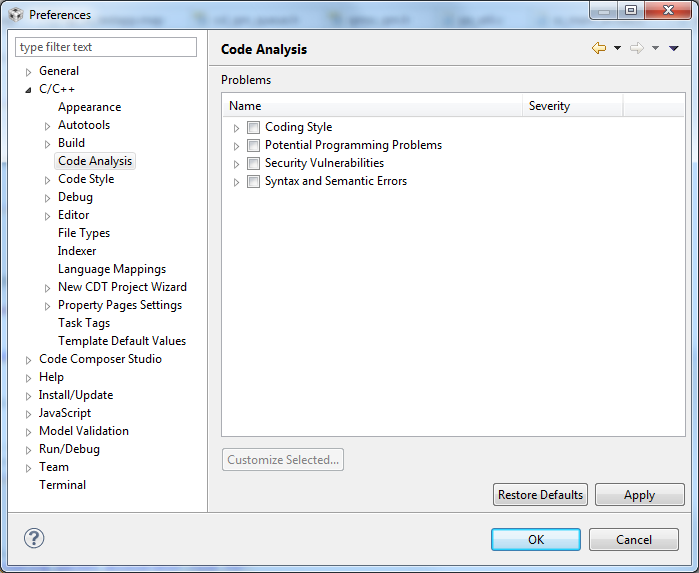Expand the Coding Style problem category

[x=237, y=128]
